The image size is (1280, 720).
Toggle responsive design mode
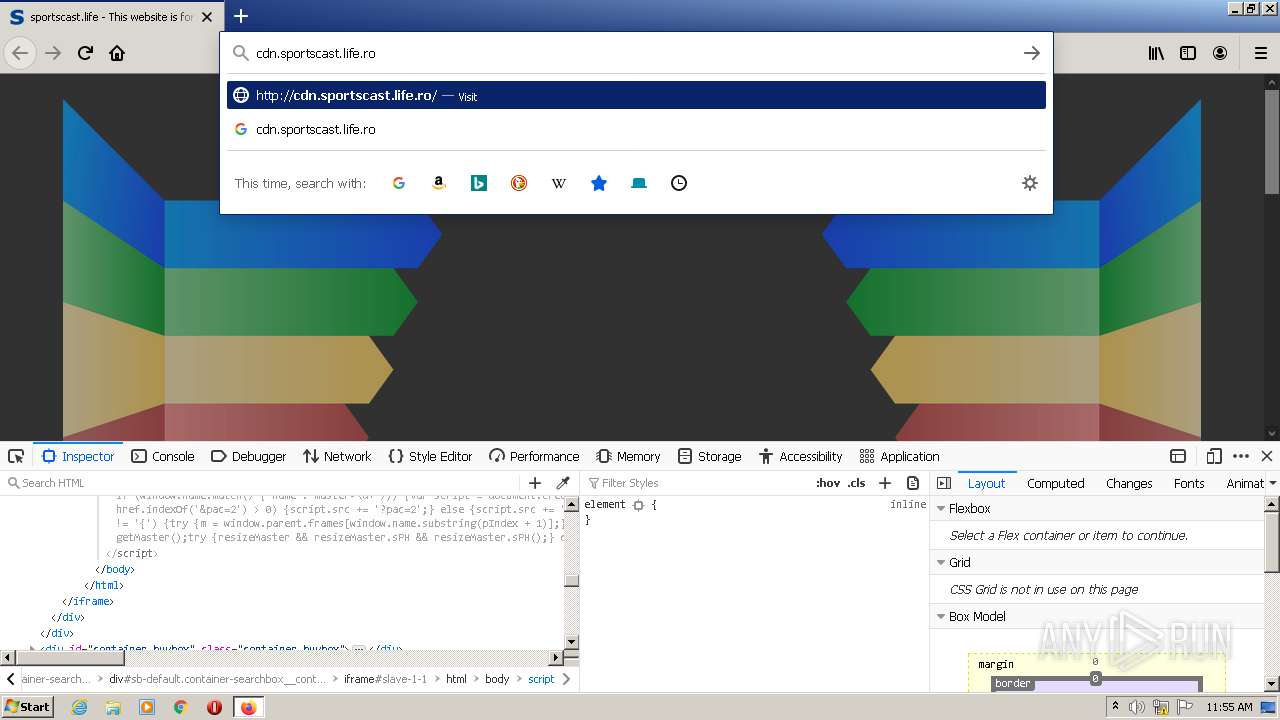tap(1214, 456)
